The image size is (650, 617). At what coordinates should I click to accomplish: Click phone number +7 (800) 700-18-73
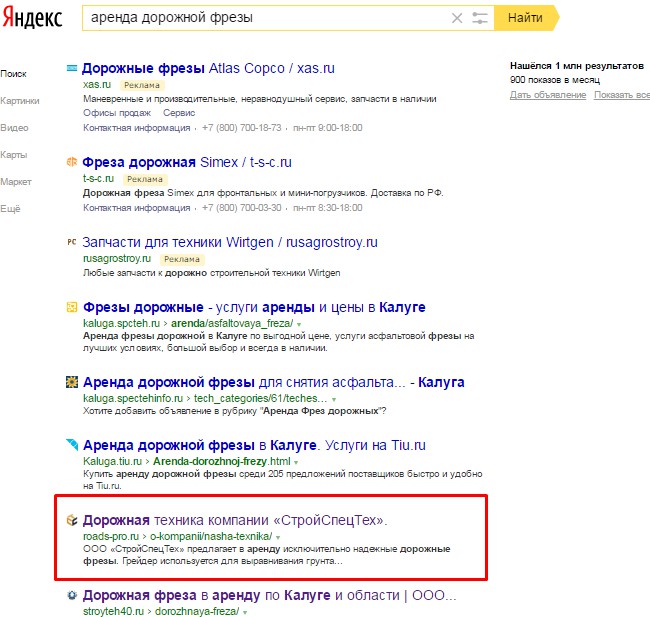point(242,128)
